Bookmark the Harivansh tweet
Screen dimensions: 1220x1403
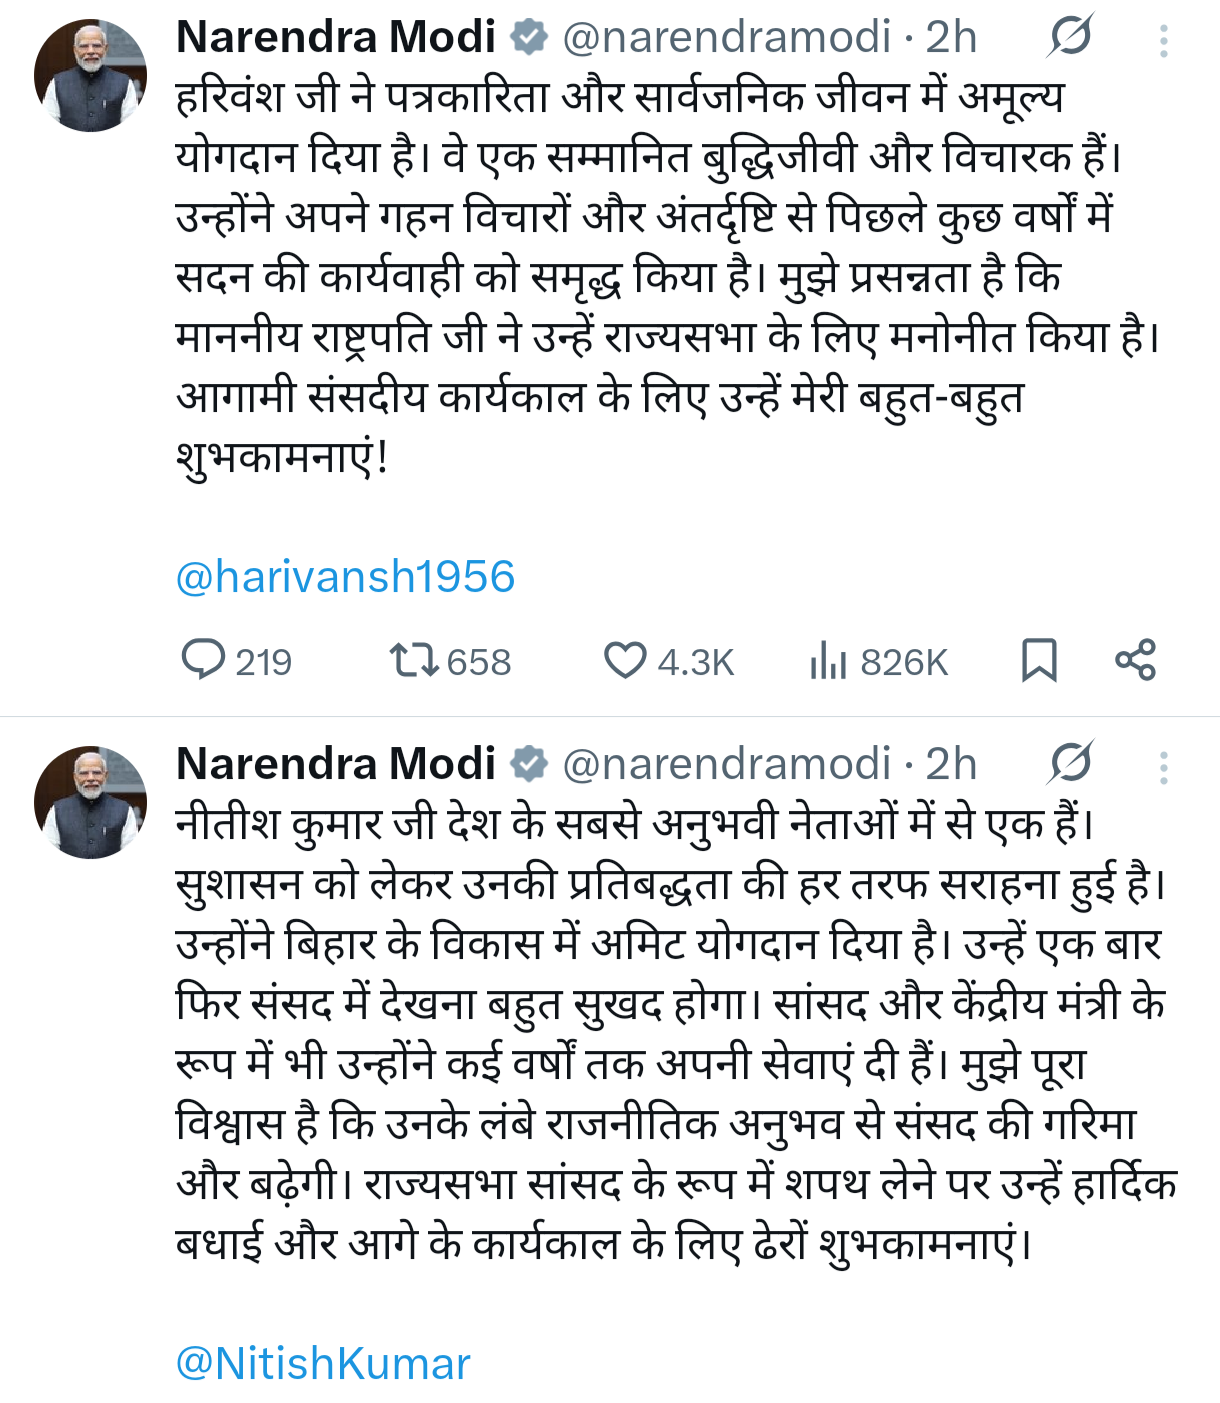(1039, 661)
